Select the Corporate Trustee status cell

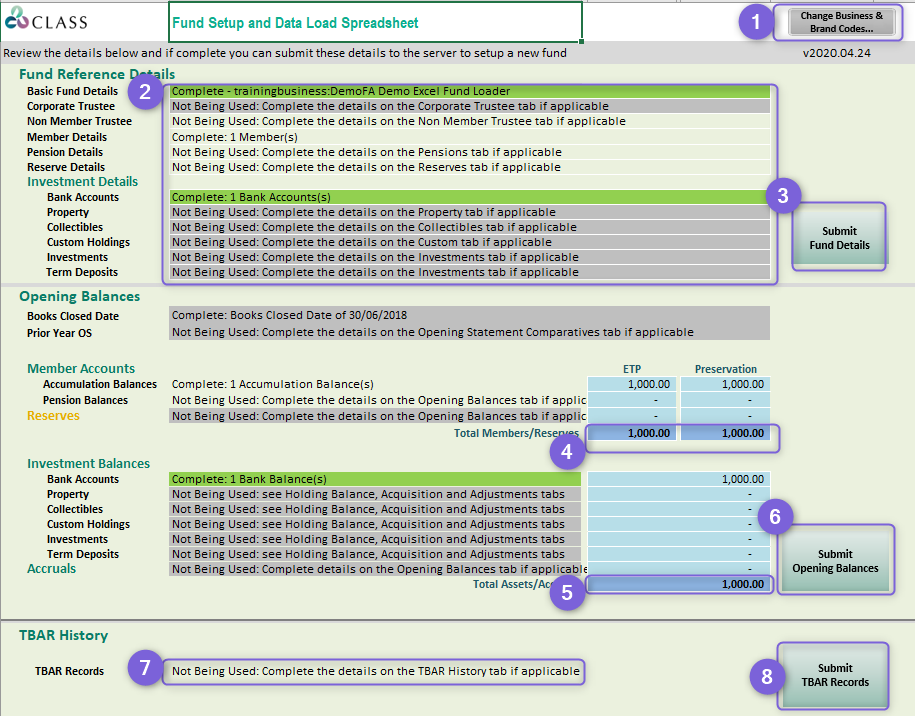tap(469, 106)
